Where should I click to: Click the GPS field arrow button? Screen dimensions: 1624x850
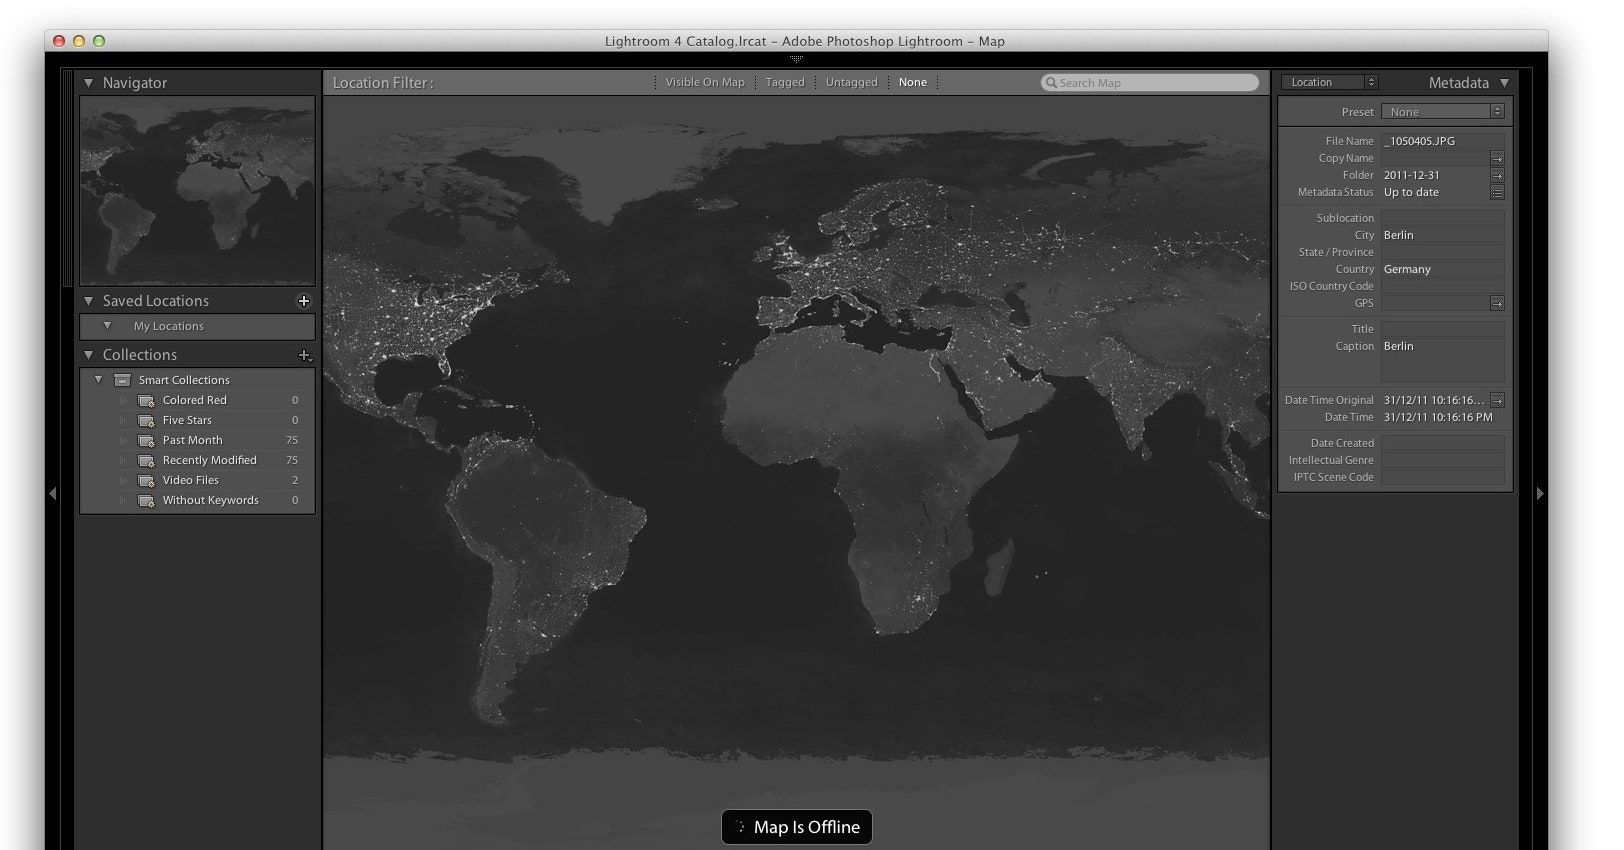[1497, 303]
